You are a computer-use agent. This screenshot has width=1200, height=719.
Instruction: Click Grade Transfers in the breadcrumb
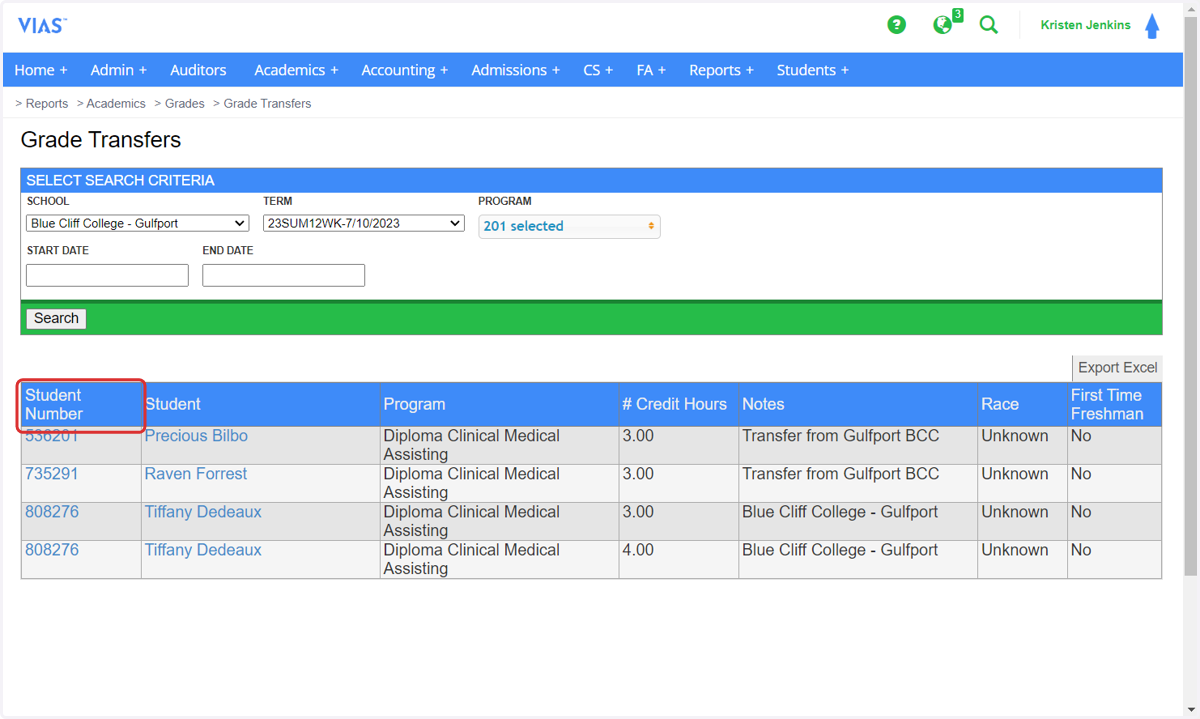pyautogui.click(x=267, y=103)
